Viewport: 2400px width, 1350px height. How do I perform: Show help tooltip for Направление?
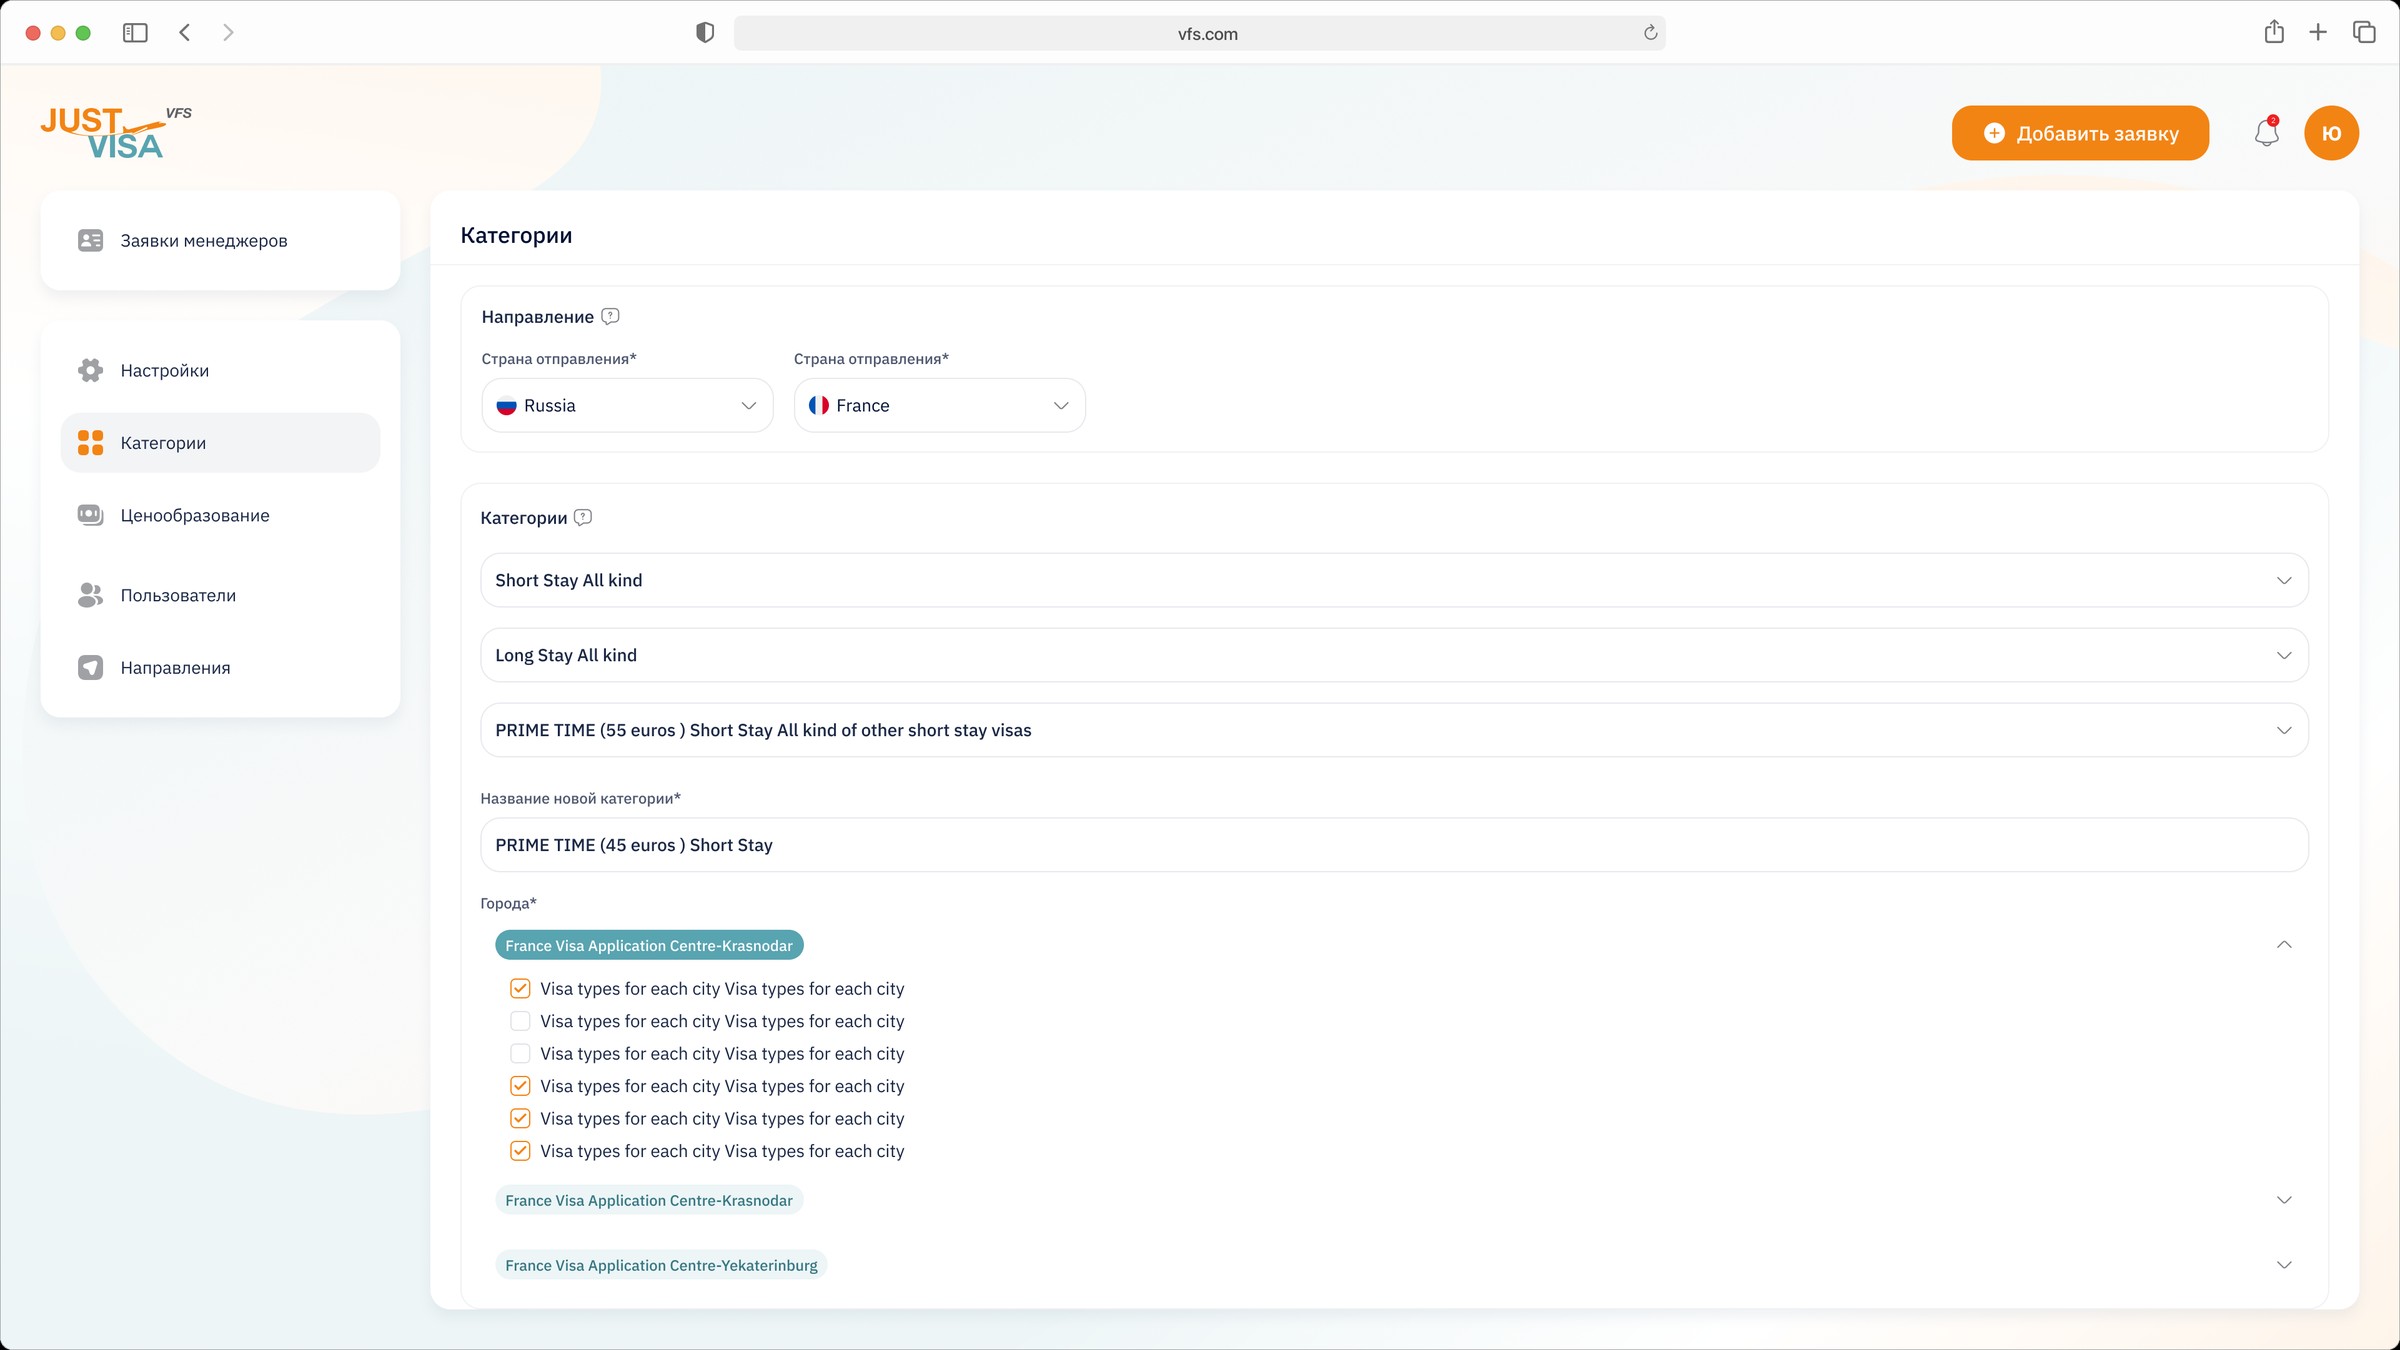(610, 316)
